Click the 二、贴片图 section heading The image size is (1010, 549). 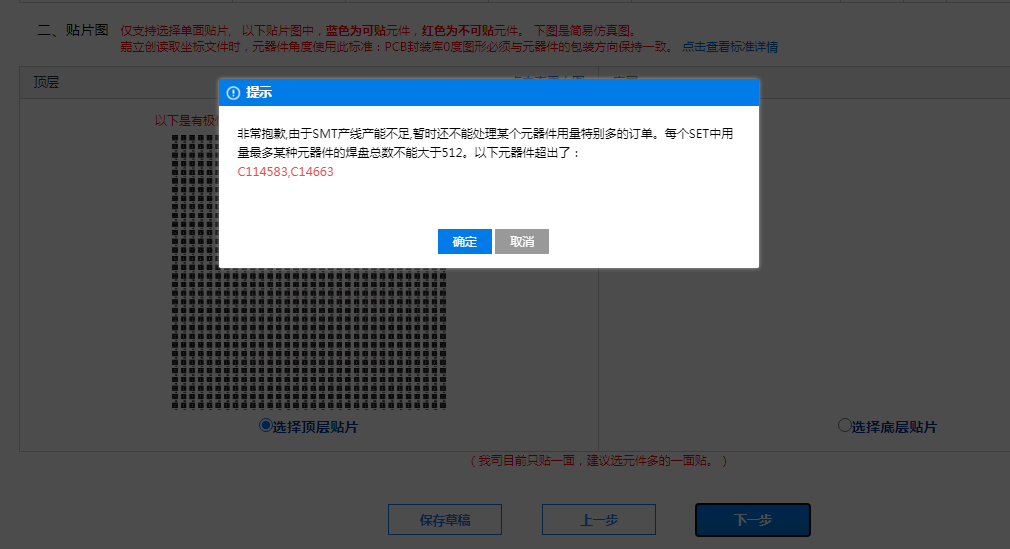73,30
